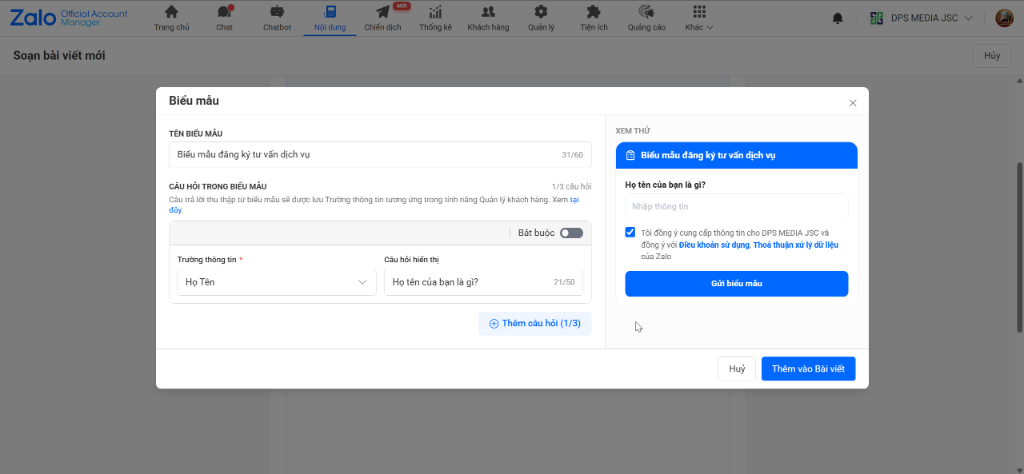Click the user avatar picture

click(x=1004, y=18)
